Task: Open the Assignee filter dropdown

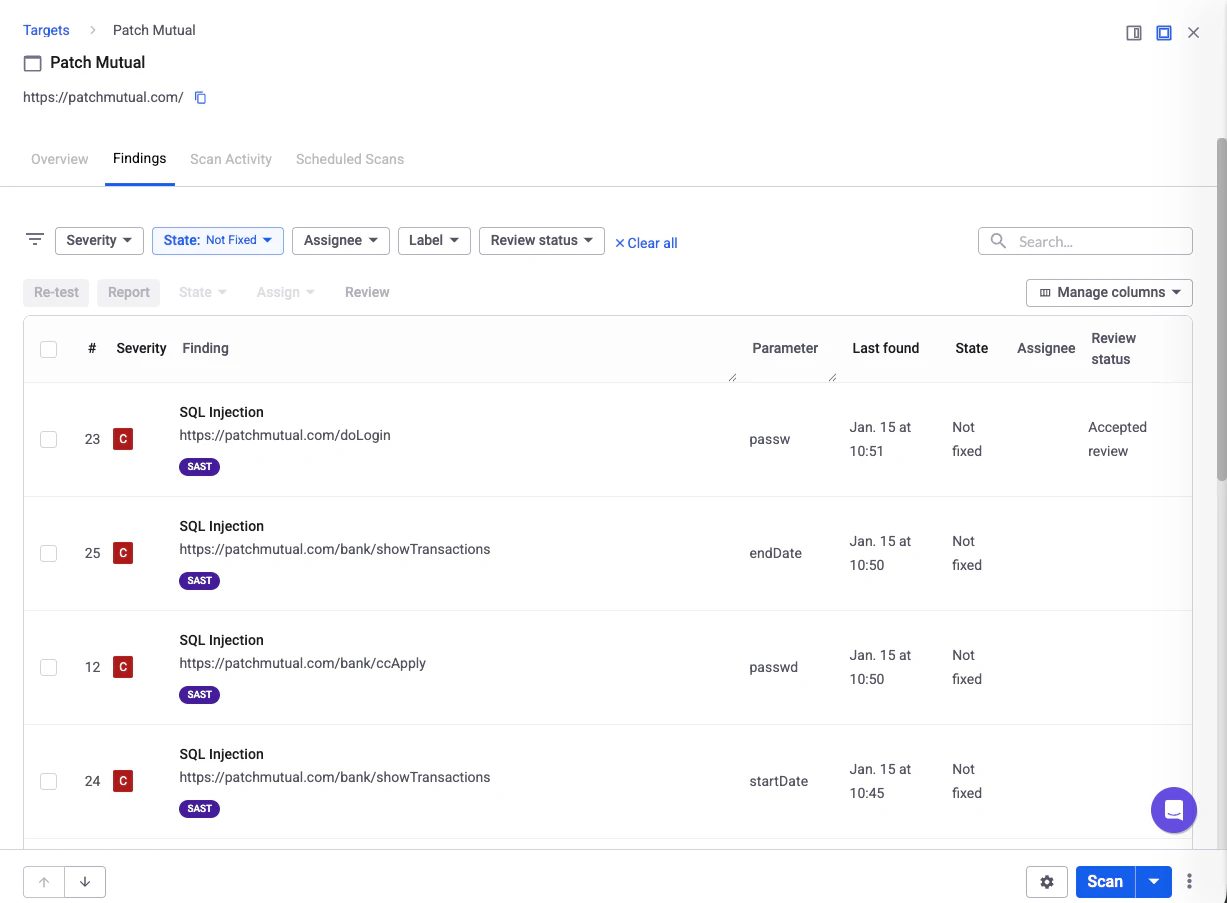Action: [341, 240]
